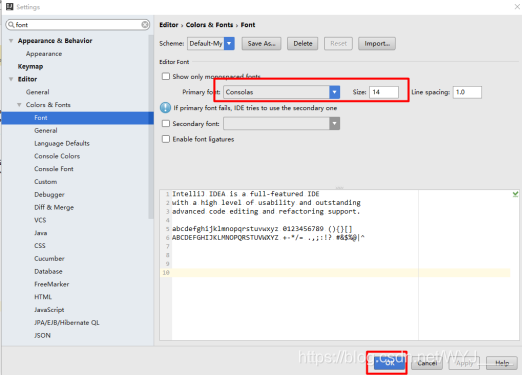Click the Import button

377,43
